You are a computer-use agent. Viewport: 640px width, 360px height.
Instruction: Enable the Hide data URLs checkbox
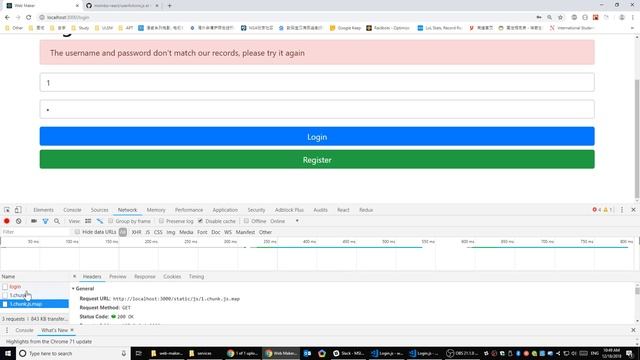pos(77,232)
